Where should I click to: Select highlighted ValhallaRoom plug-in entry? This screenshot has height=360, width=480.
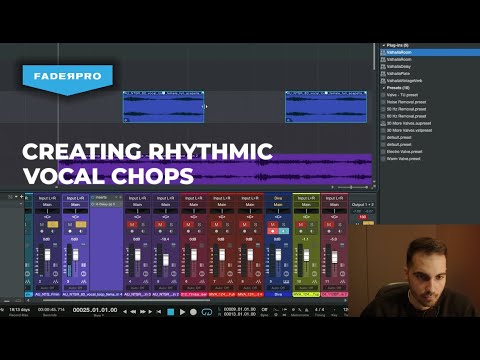[430, 52]
